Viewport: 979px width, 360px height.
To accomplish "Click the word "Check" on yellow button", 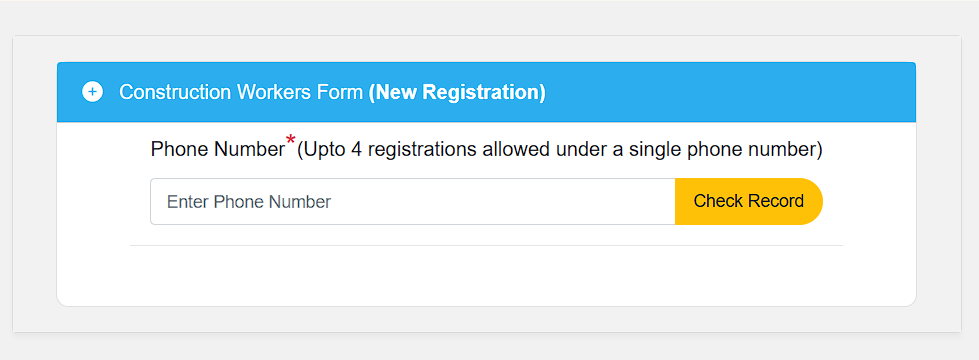I will pyautogui.click(x=719, y=202).
